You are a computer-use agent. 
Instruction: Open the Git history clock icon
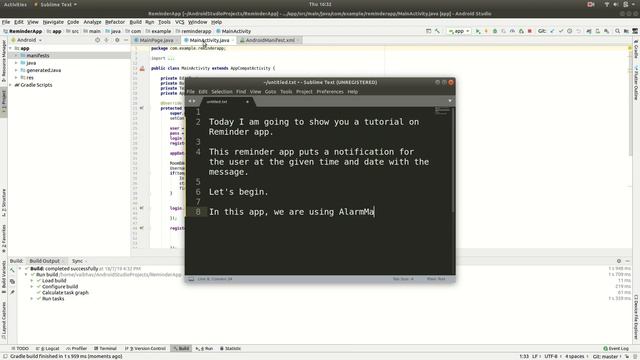[569, 31]
